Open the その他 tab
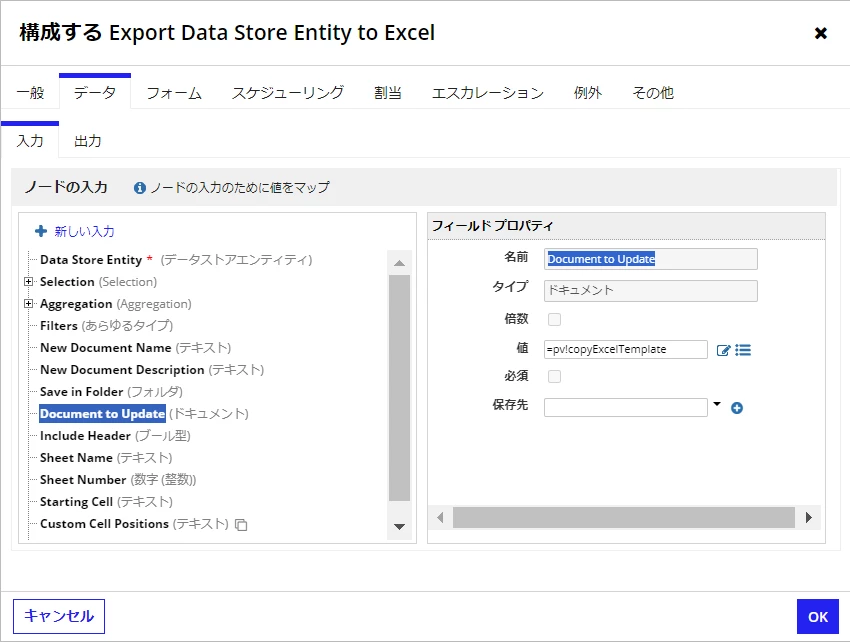The height and width of the screenshot is (642, 850). coord(653,93)
